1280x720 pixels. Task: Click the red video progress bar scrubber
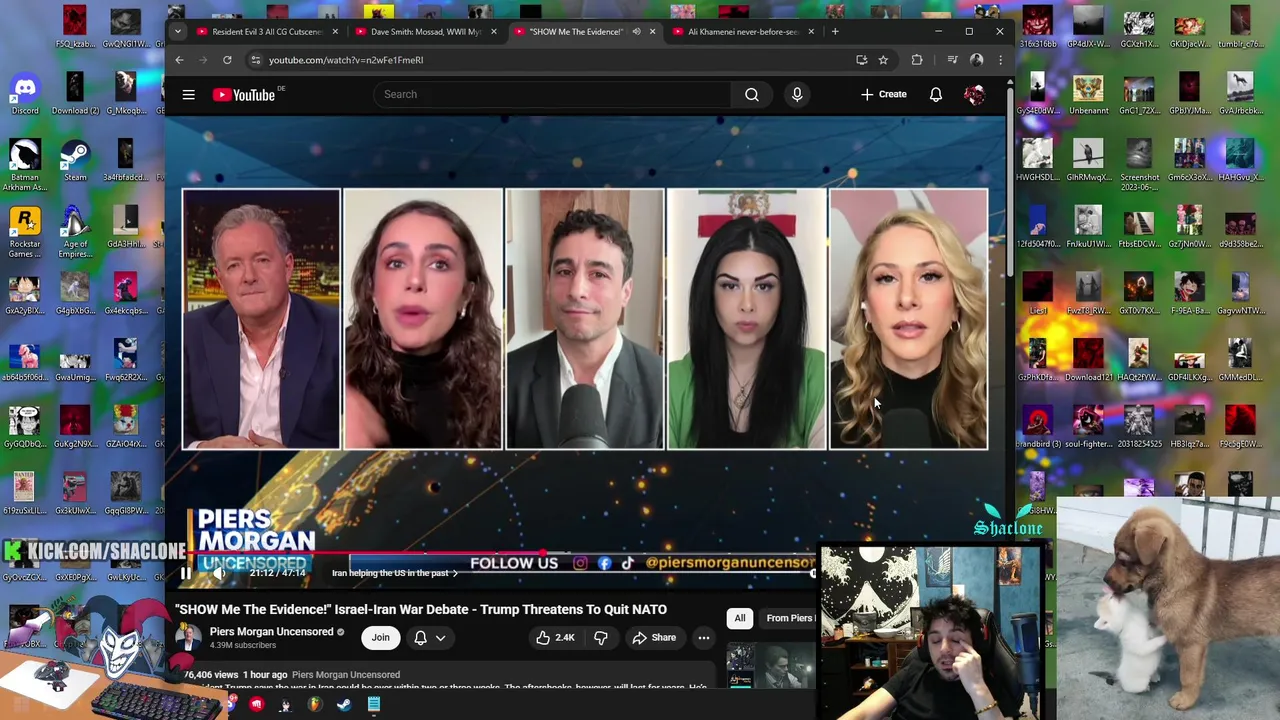[543, 553]
